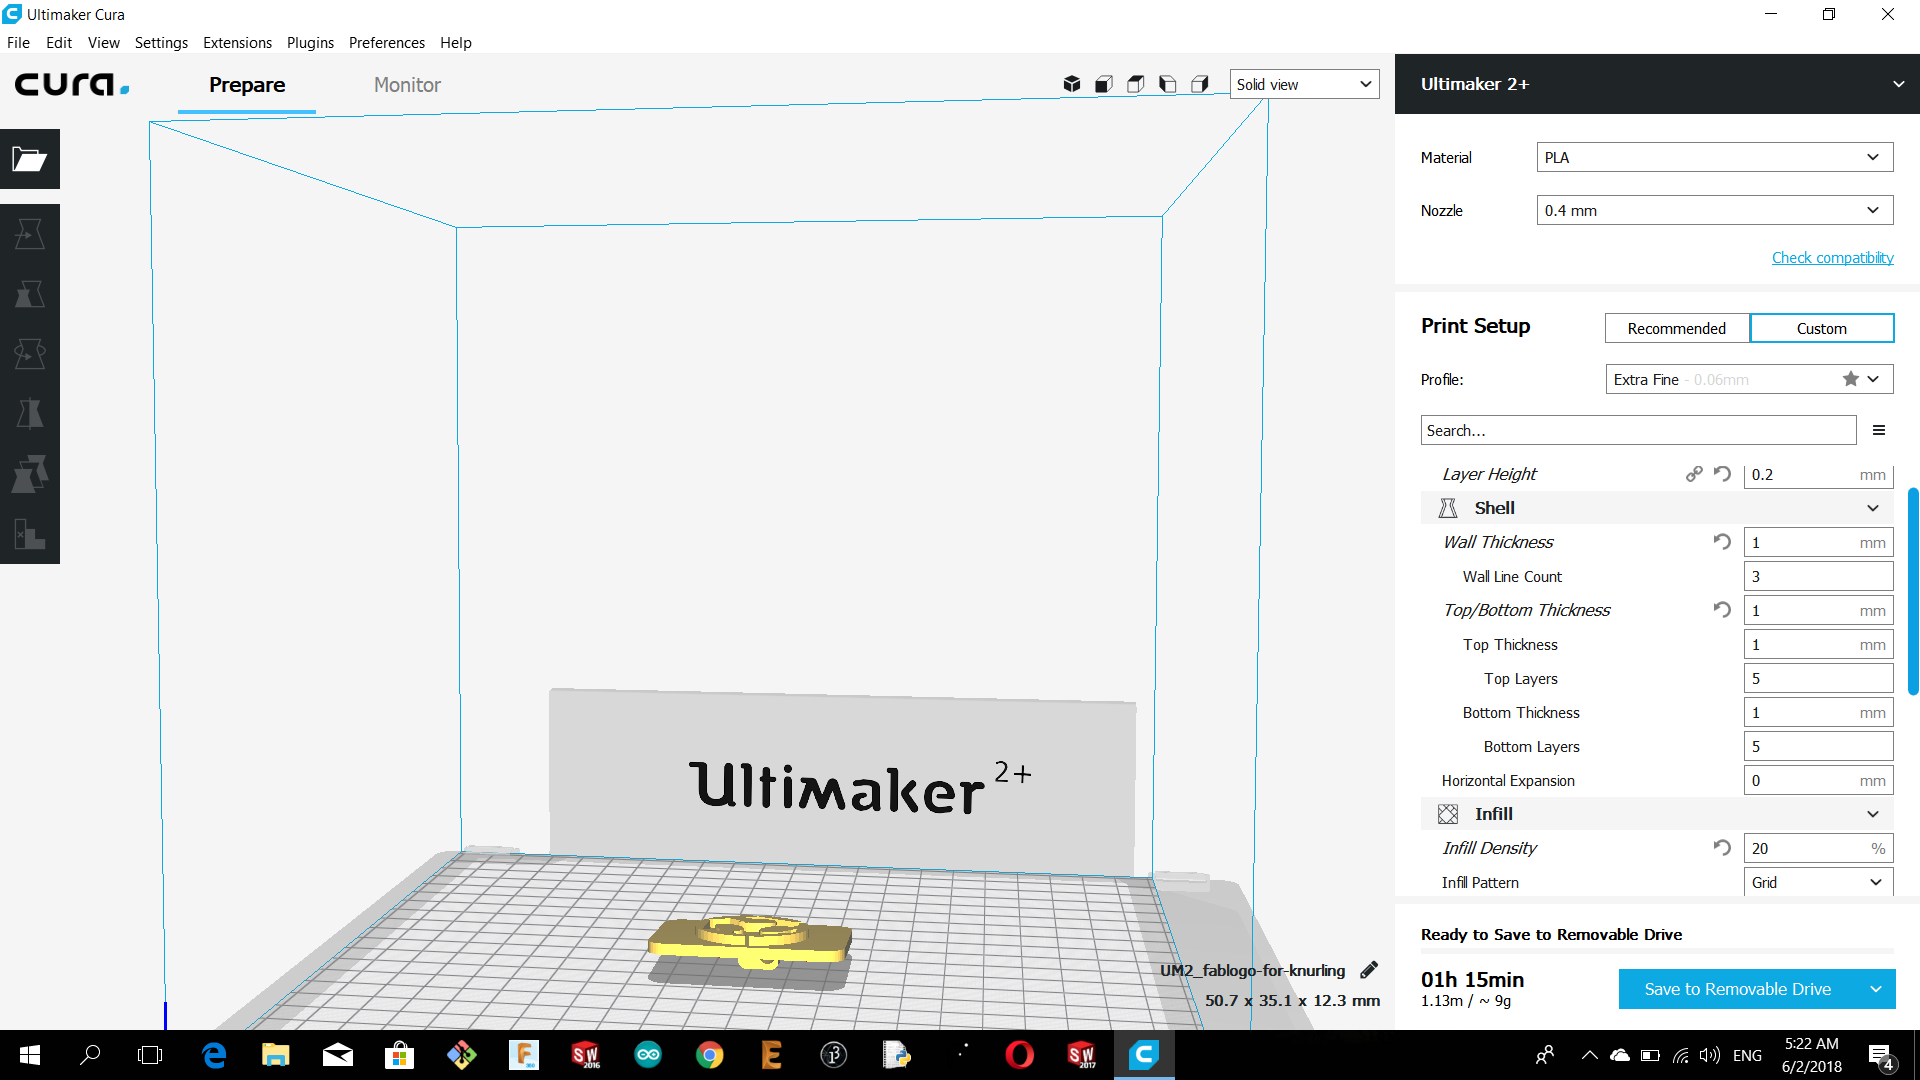Select the Per Model Settings tool
Viewport: 1920px width, 1080px height.
point(30,474)
